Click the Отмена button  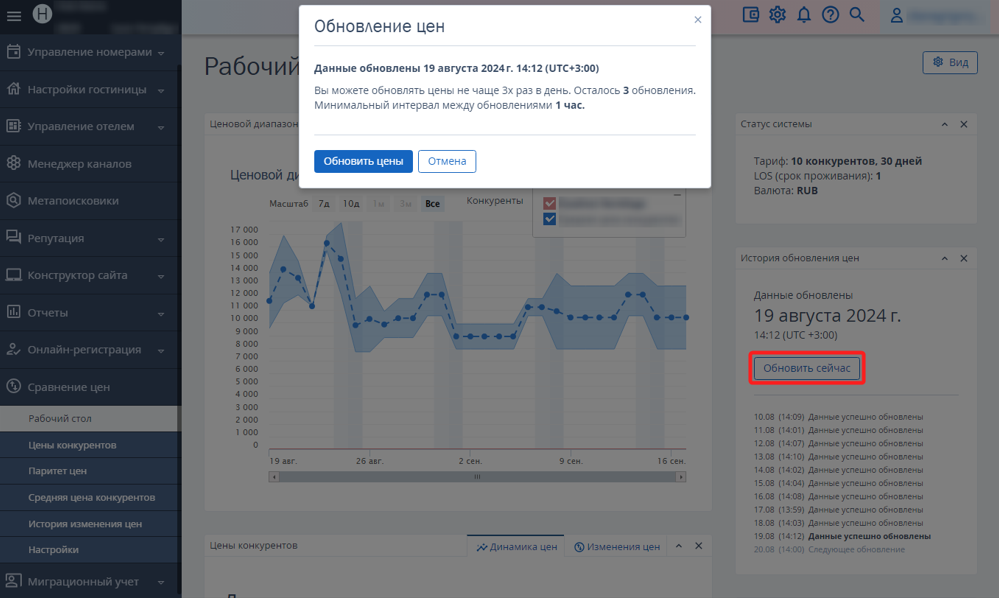click(x=447, y=161)
